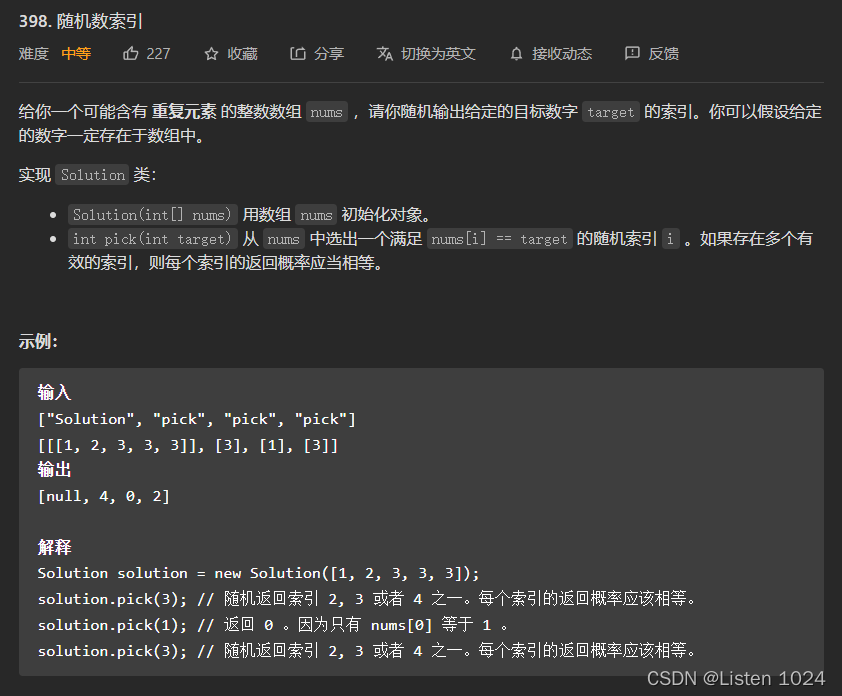Click the bell notification icon
Image resolution: width=842 pixels, height=696 pixels.
click(x=516, y=54)
